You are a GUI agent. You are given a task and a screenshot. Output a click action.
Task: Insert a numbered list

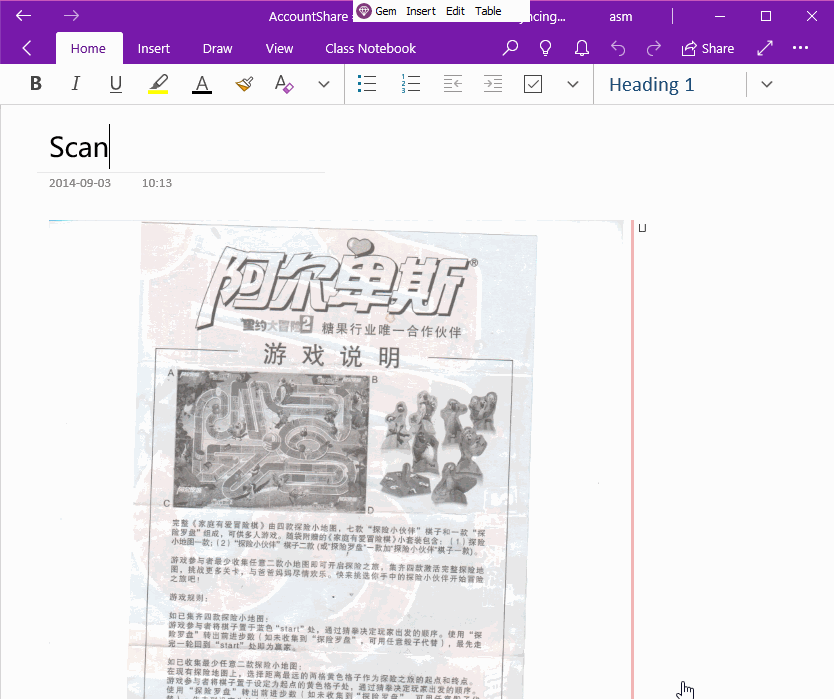411,84
